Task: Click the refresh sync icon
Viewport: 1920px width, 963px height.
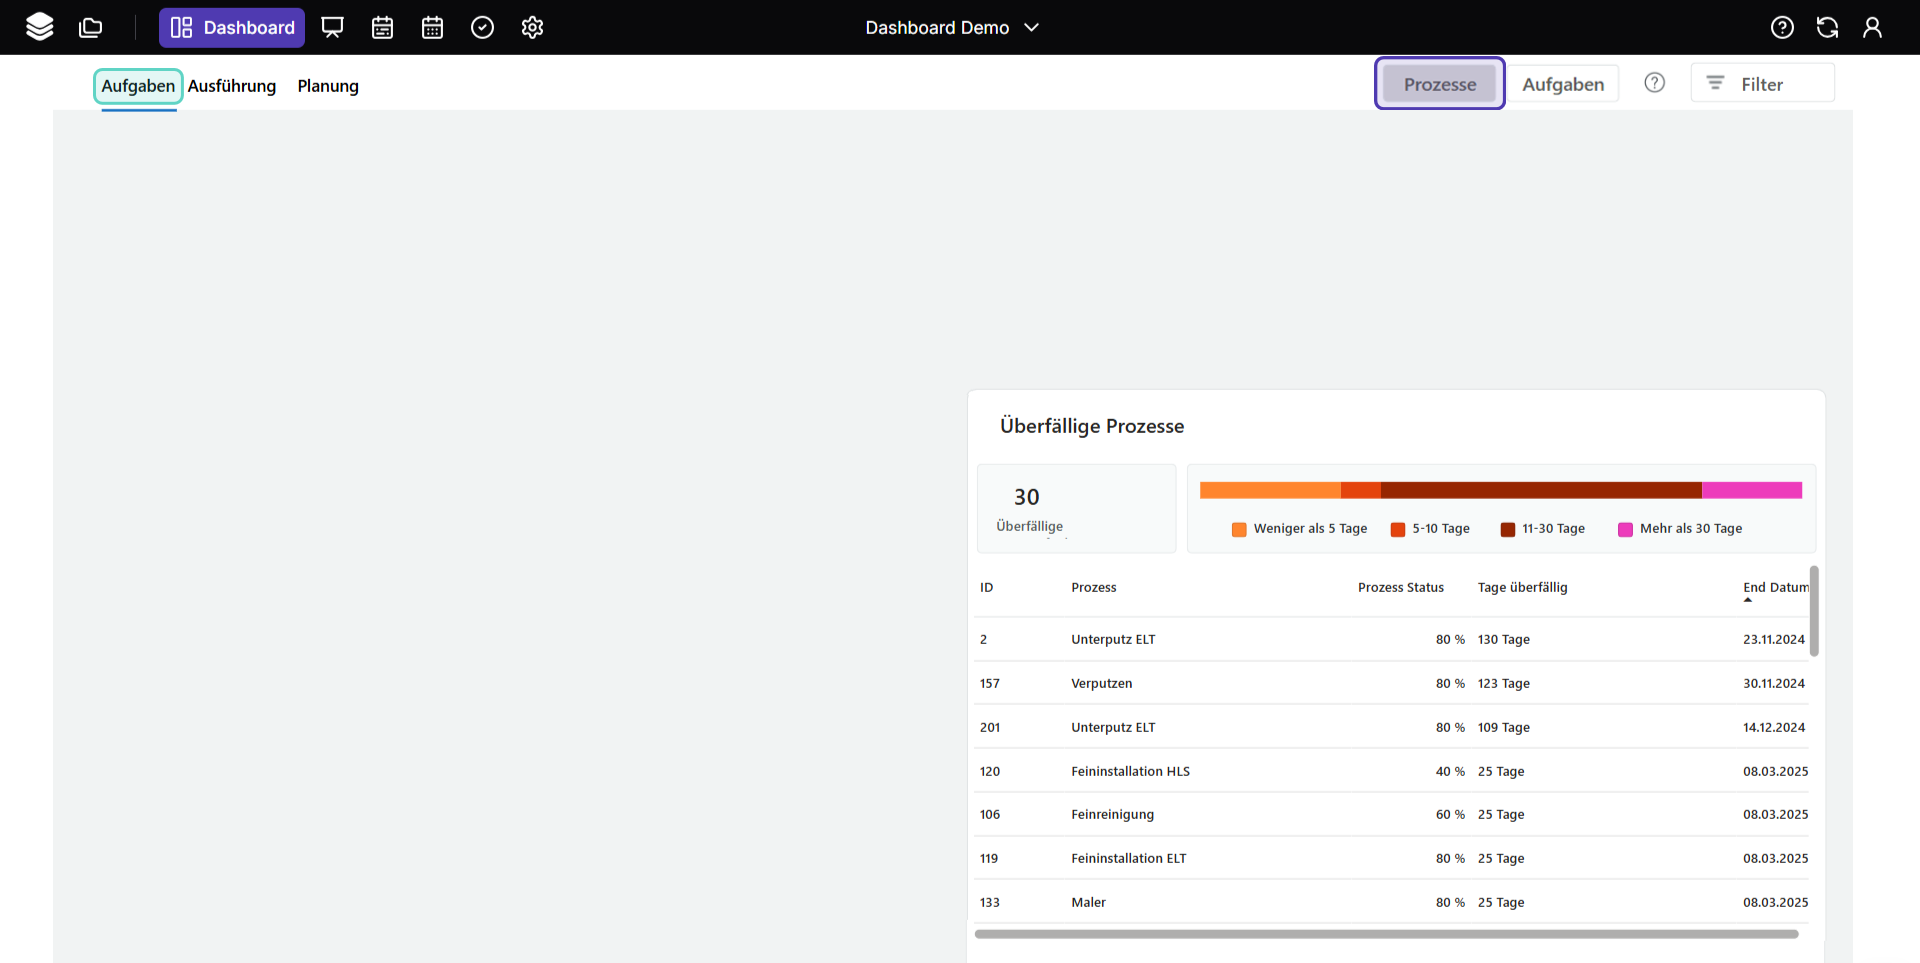Action: [x=1827, y=27]
